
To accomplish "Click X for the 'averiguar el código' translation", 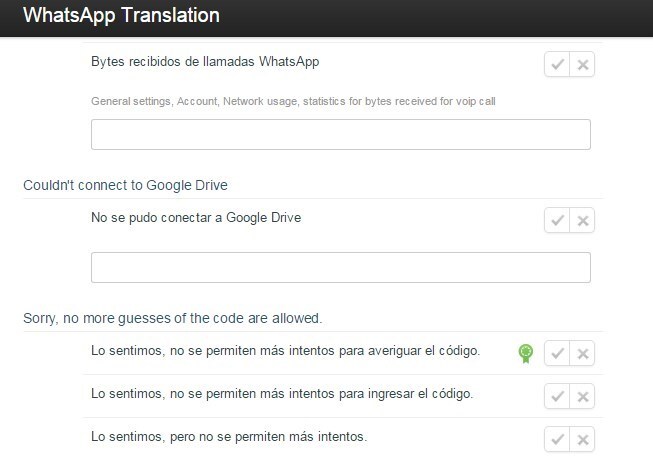I will point(583,353).
